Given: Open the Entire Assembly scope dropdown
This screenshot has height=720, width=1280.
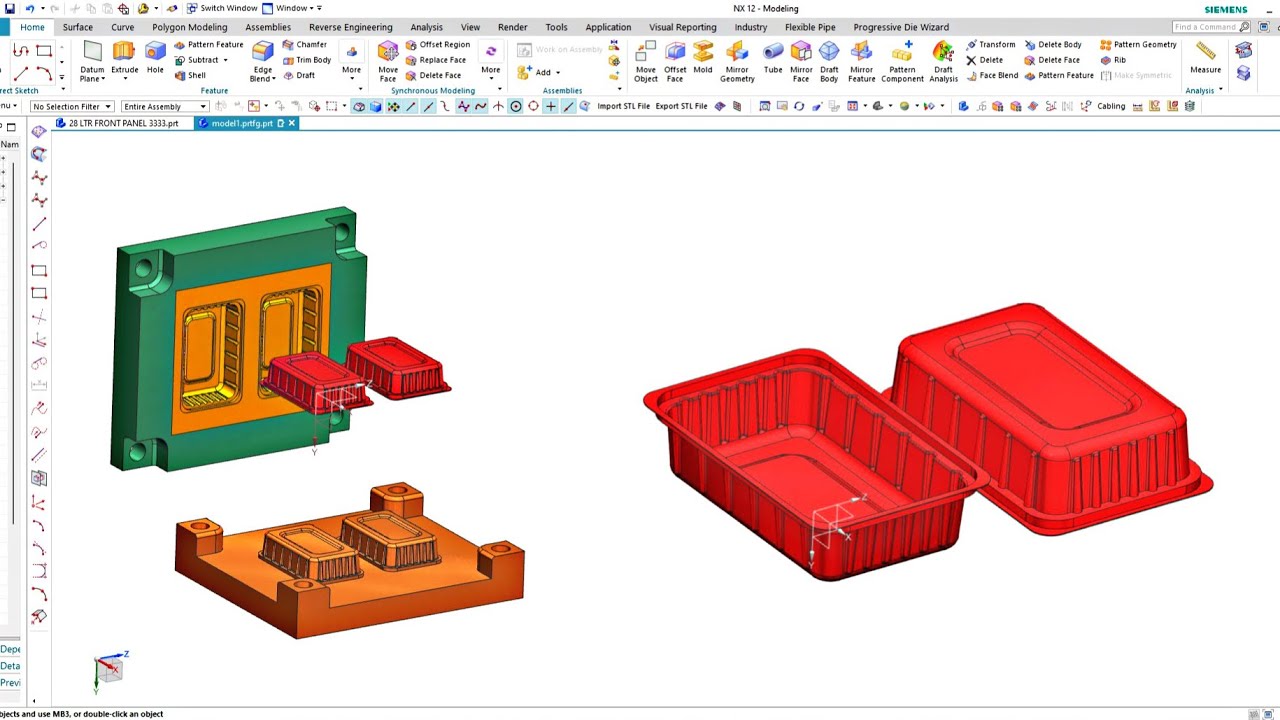Looking at the screenshot, I should (165, 106).
